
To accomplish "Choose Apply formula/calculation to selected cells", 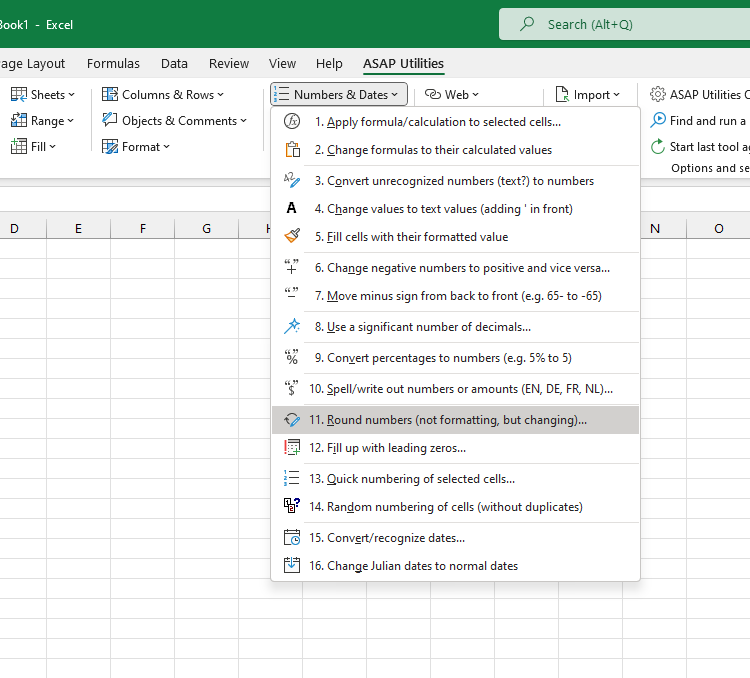I will click(455, 122).
